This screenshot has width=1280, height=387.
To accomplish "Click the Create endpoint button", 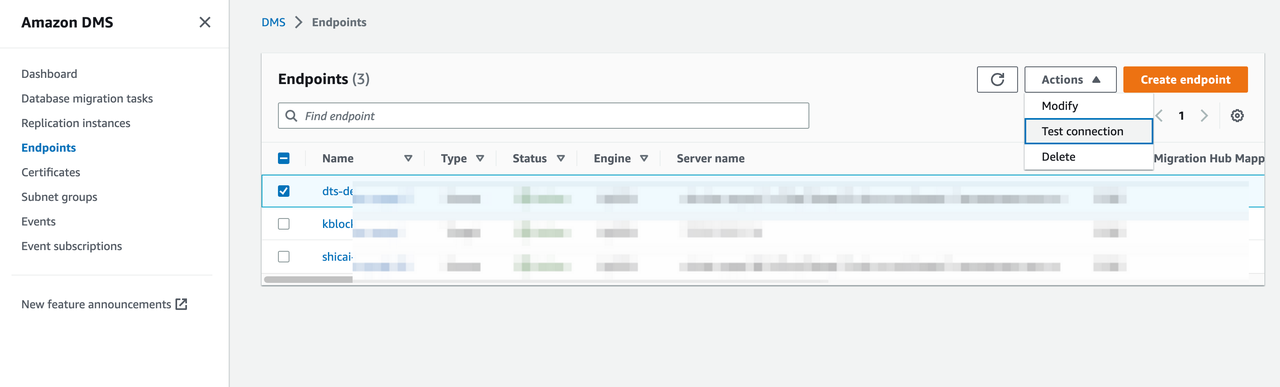I will pyautogui.click(x=1185, y=79).
